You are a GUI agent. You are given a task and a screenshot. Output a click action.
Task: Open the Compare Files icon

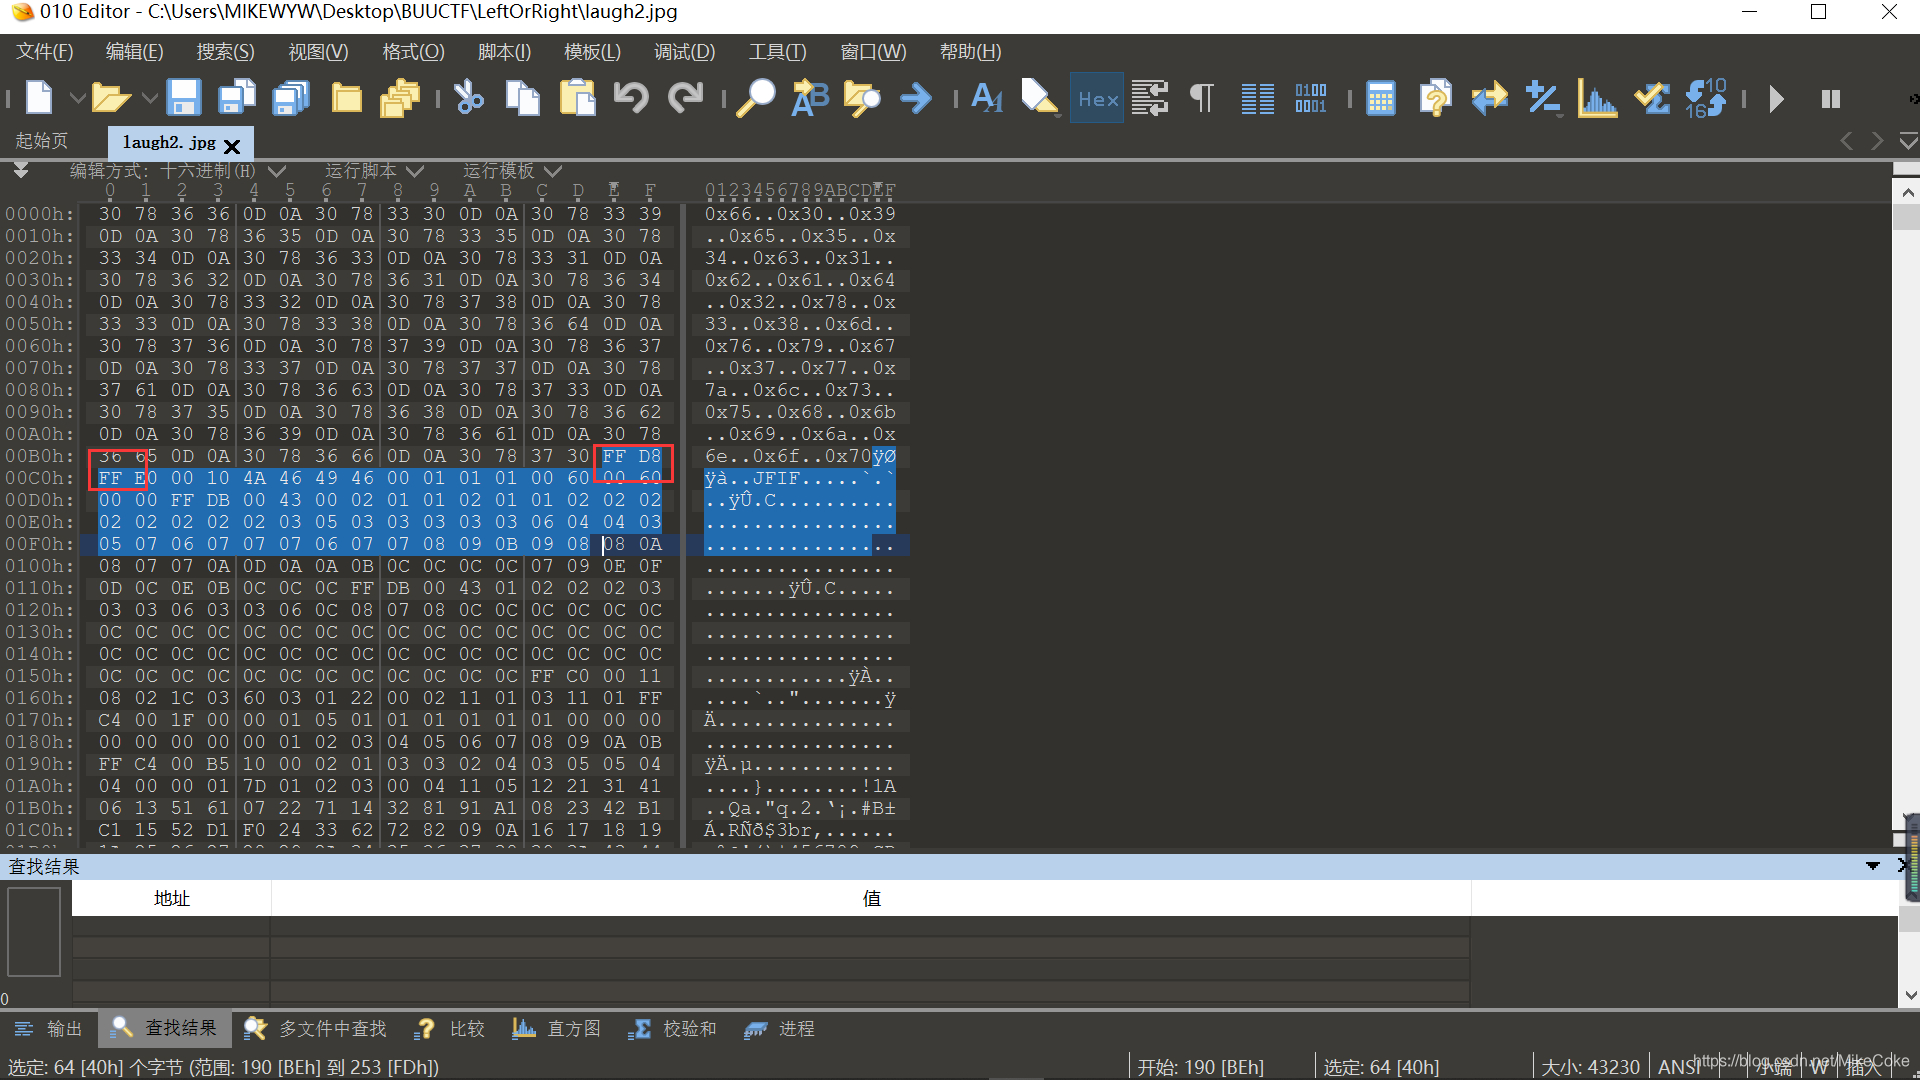point(1435,98)
